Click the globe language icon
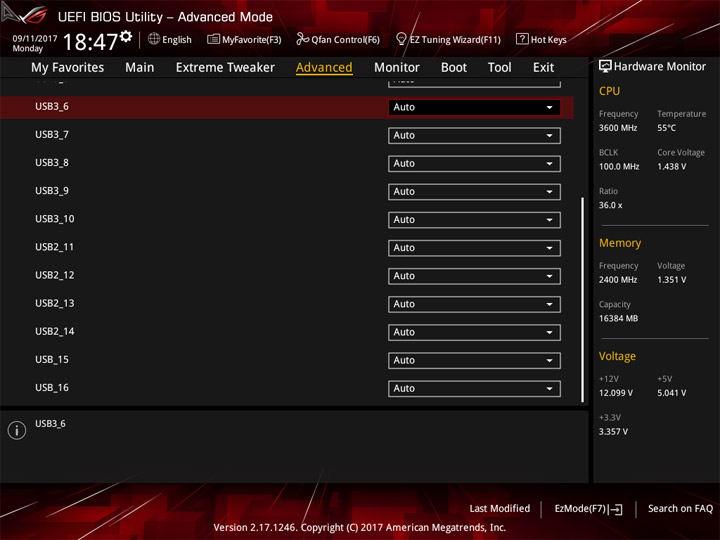Image resolution: width=720 pixels, height=540 pixels. 154,39
